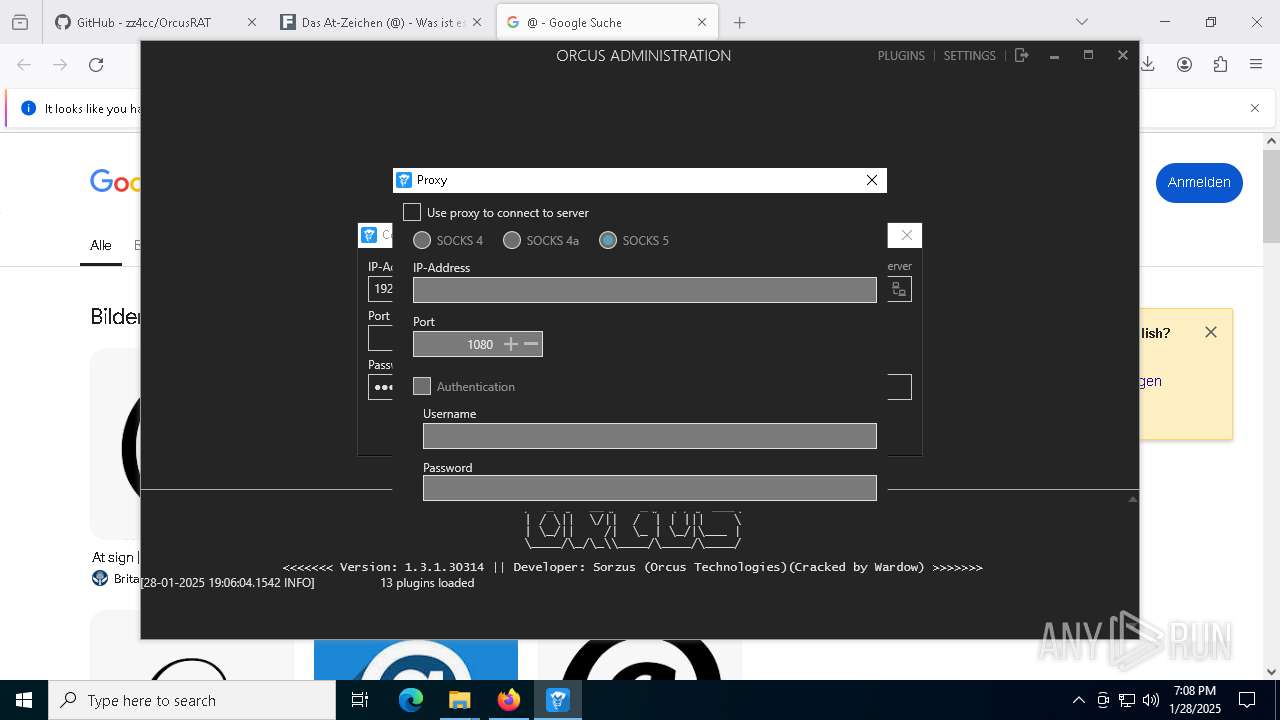Open Firefox downloads panel
Image resolution: width=1280 pixels, height=720 pixels.
point(1148,65)
